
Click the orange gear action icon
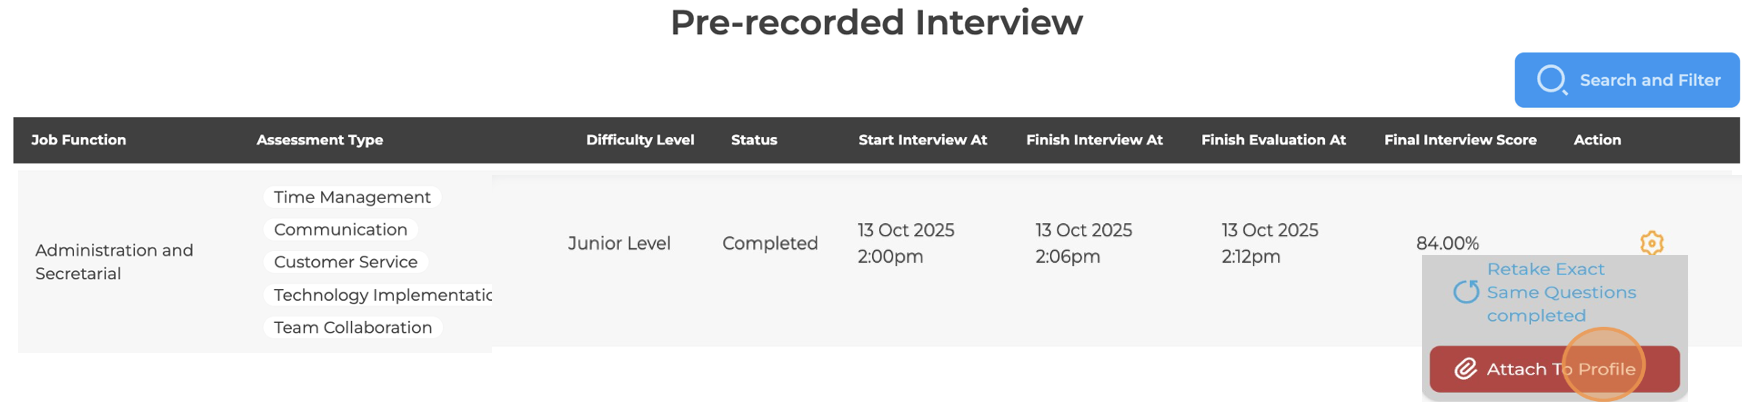point(1651,243)
